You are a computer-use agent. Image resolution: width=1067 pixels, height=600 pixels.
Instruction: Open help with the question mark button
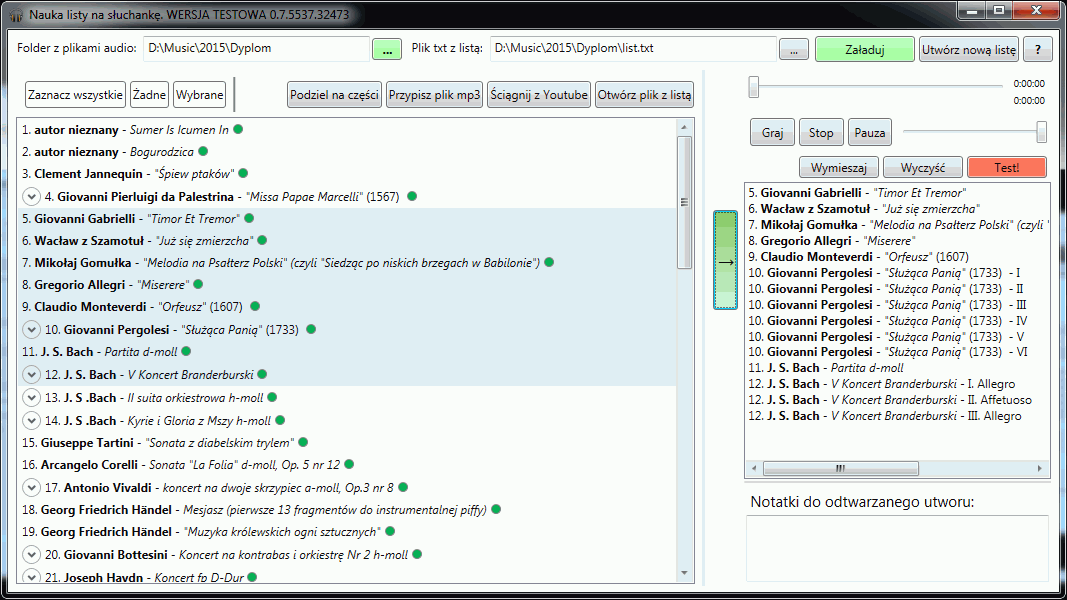click(x=1038, y=49)
